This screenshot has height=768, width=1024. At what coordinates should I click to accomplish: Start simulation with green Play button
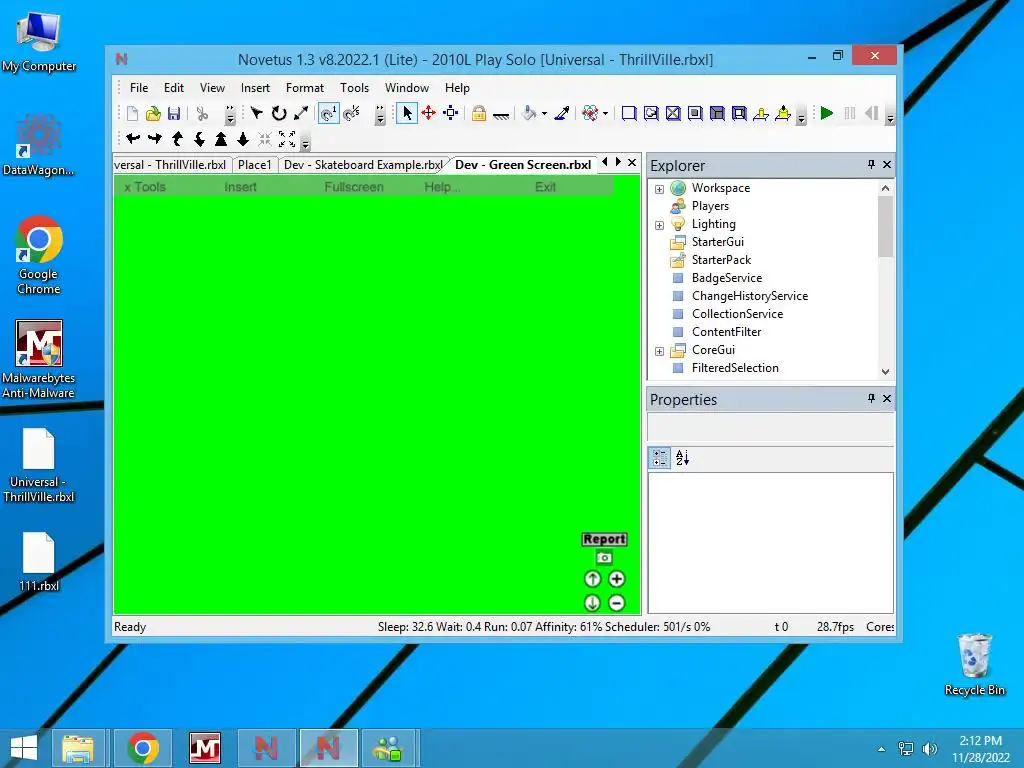point(827,114)
